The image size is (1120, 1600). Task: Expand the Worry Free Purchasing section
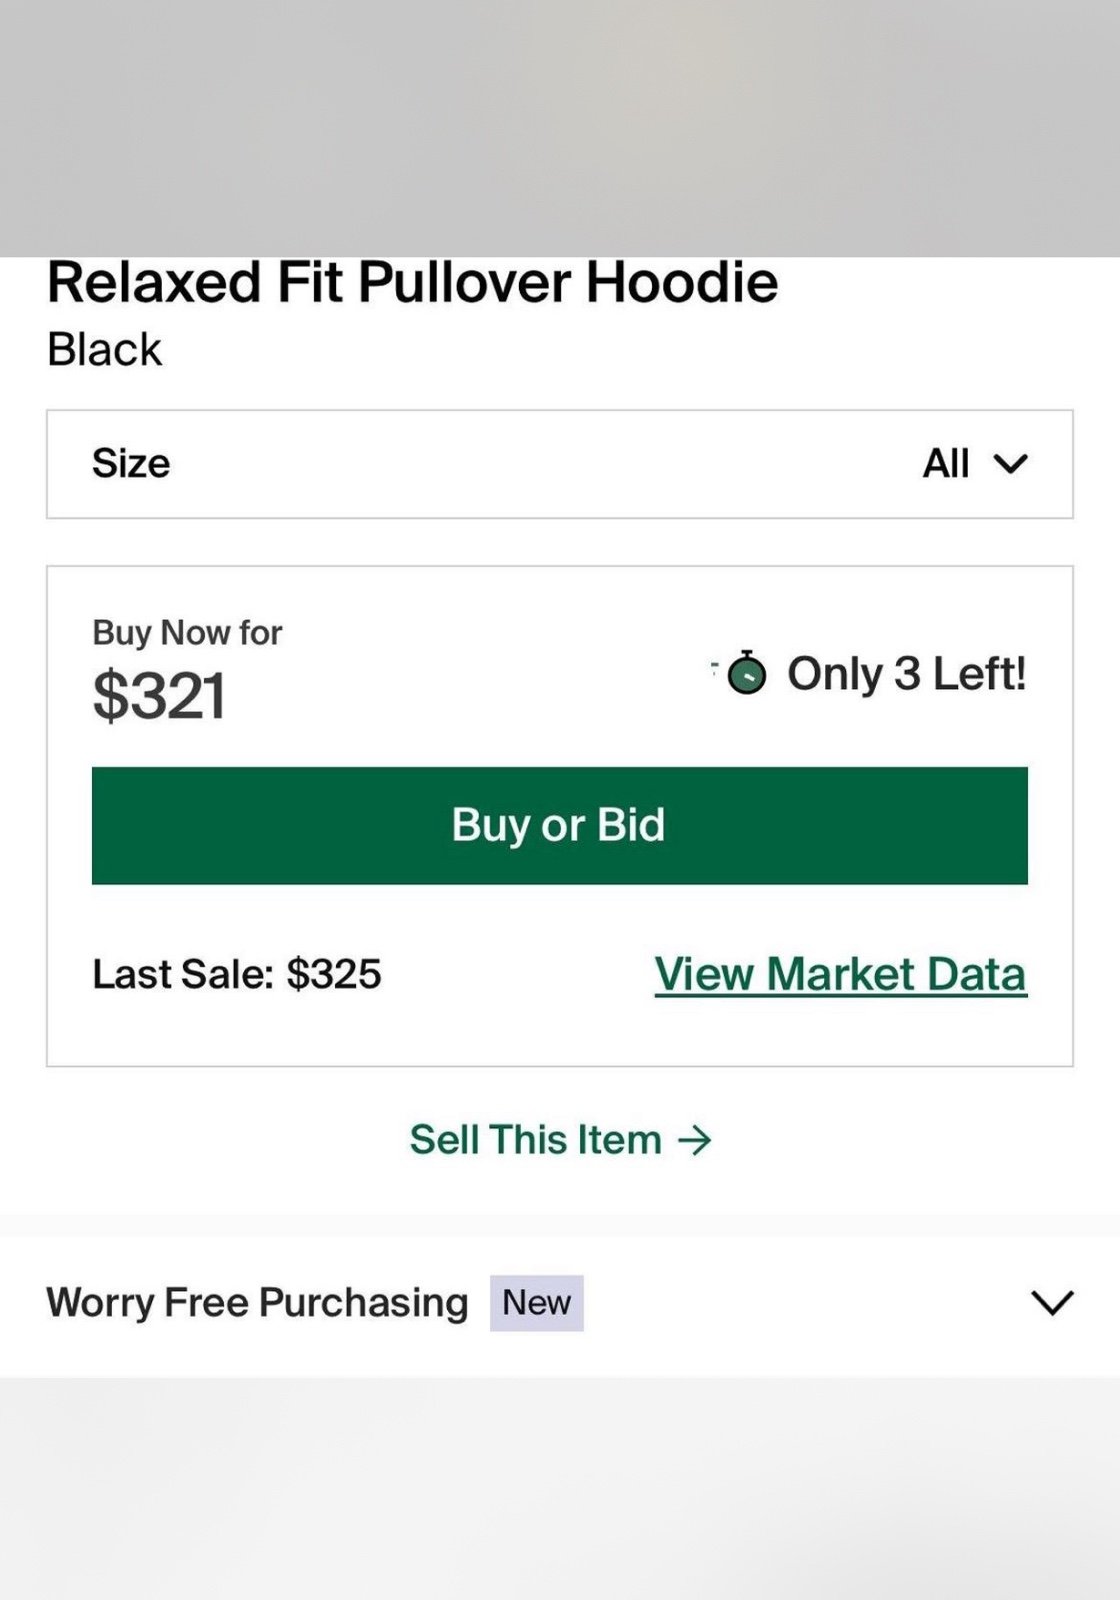pyautogui.click(x=560, y=1303)
